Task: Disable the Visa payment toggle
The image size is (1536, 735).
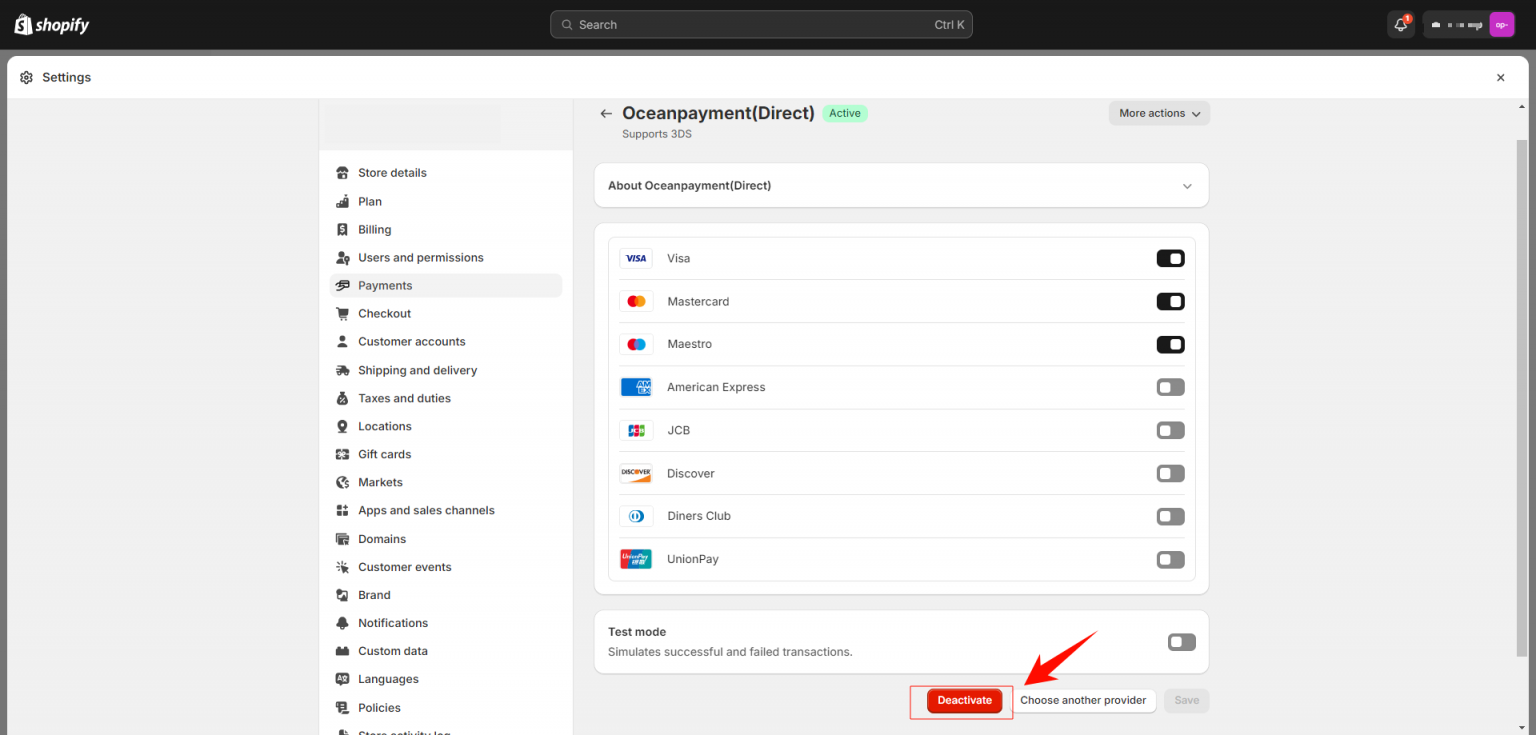Action: click(1170, 259)
